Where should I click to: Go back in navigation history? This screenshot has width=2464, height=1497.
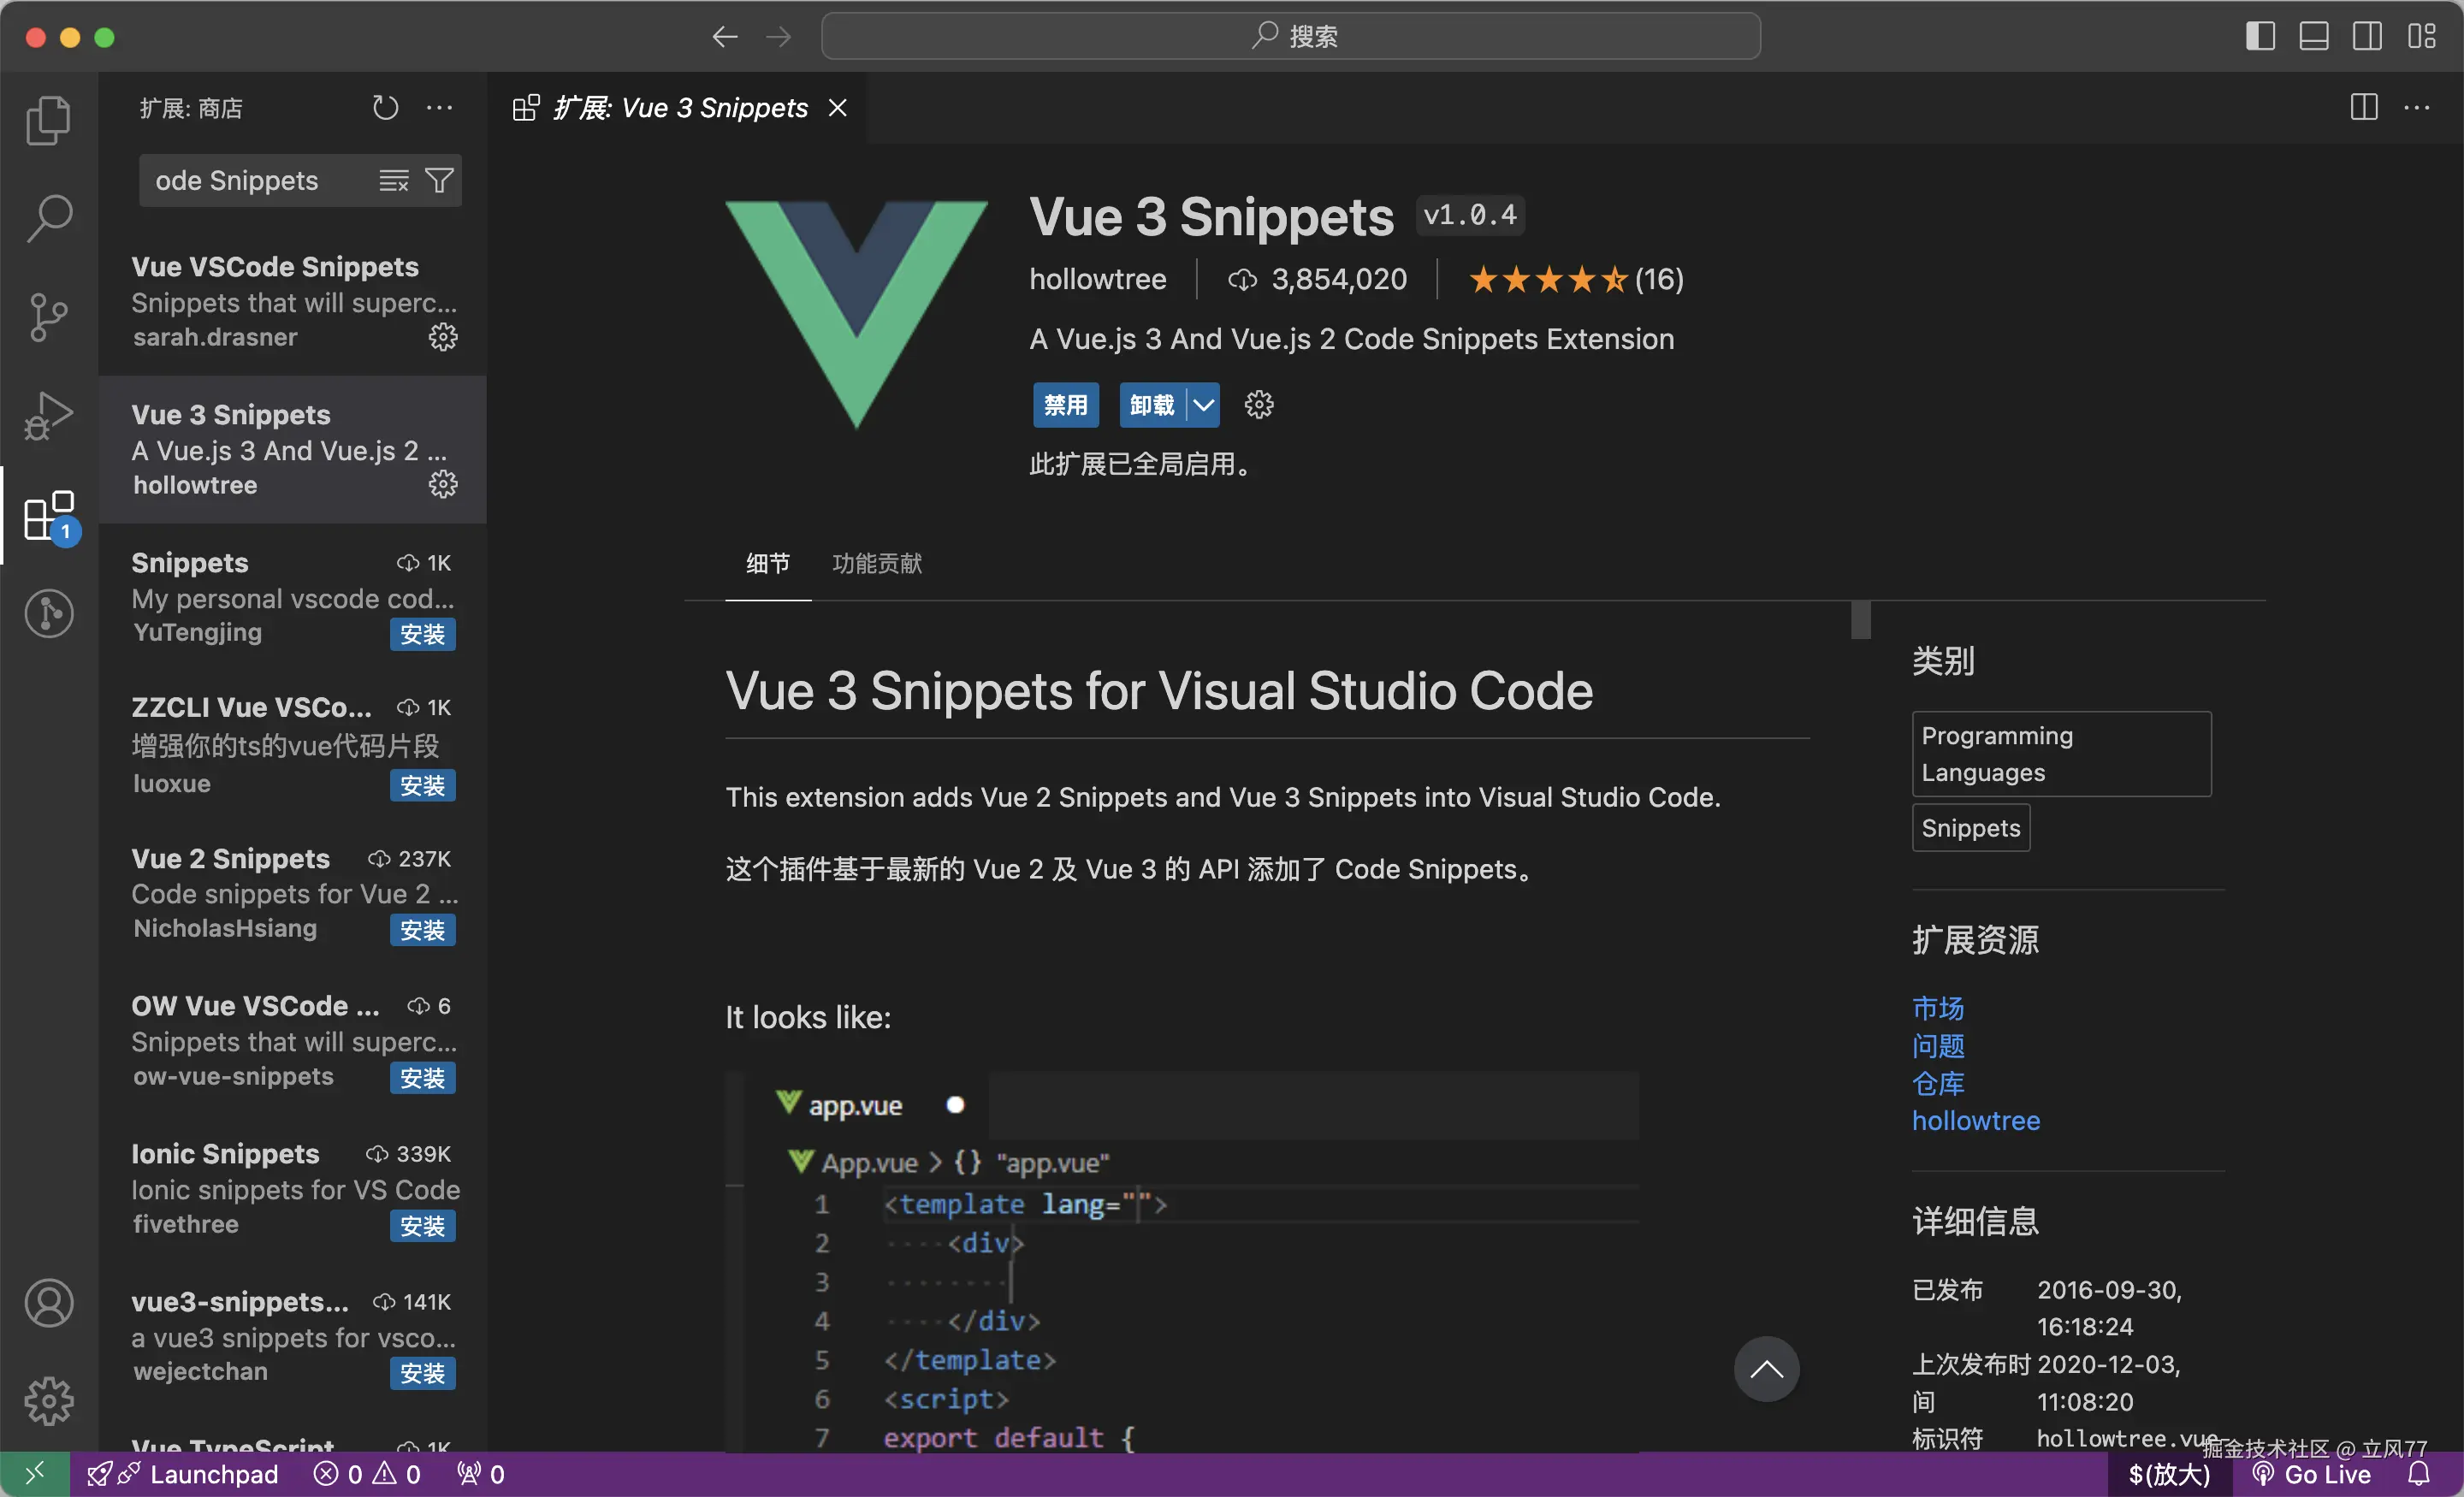[x=724, y=37]
